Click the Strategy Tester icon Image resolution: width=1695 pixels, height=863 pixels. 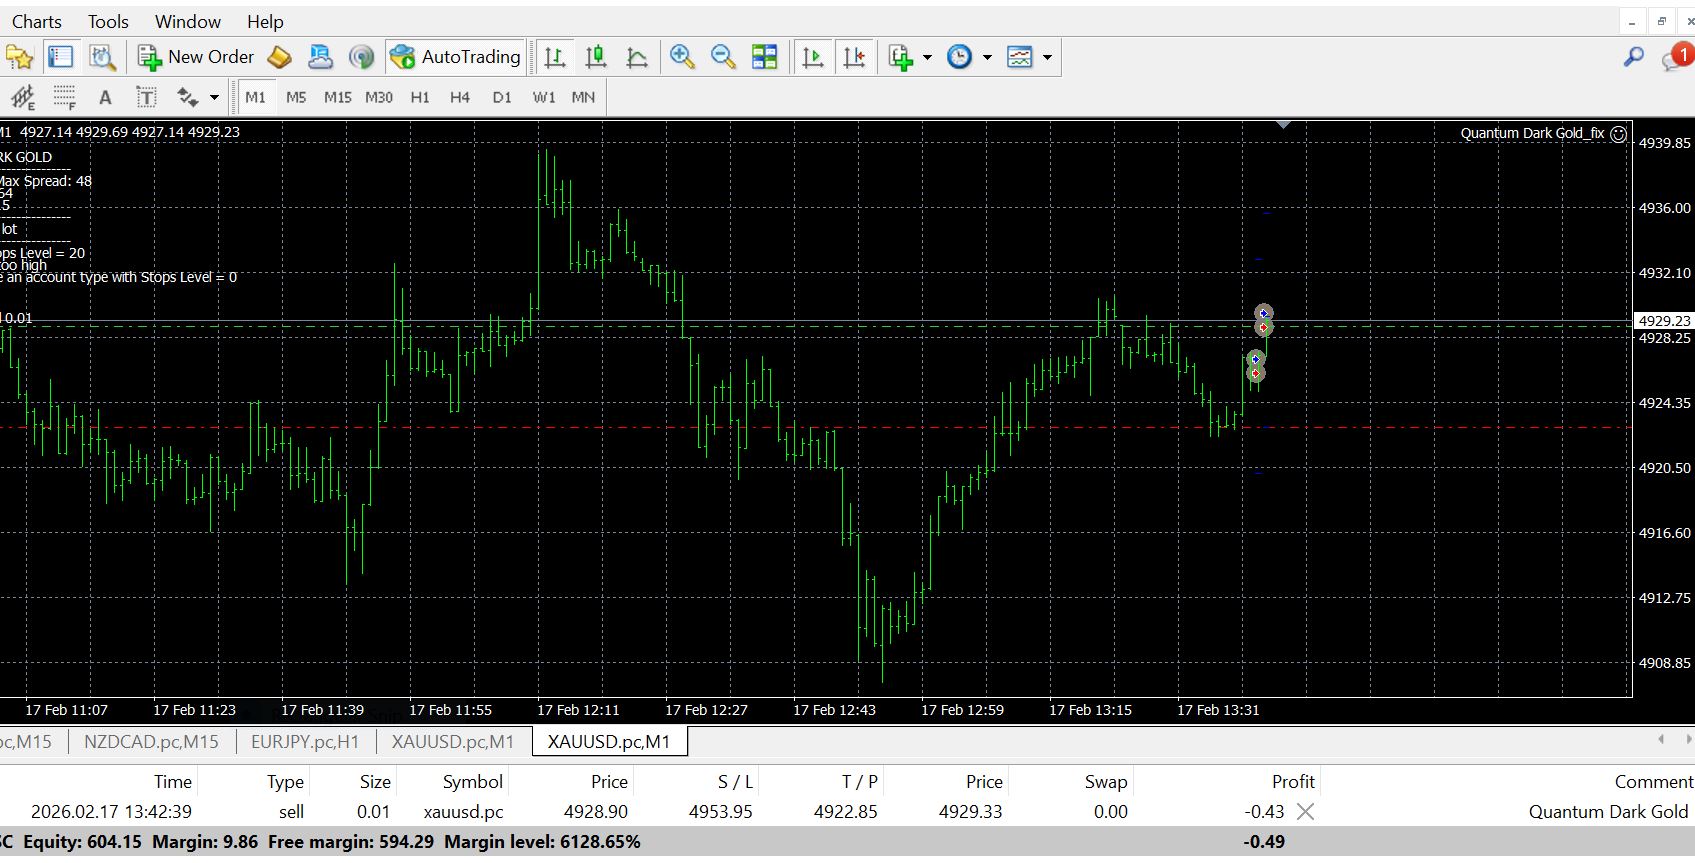coord(102,57)
